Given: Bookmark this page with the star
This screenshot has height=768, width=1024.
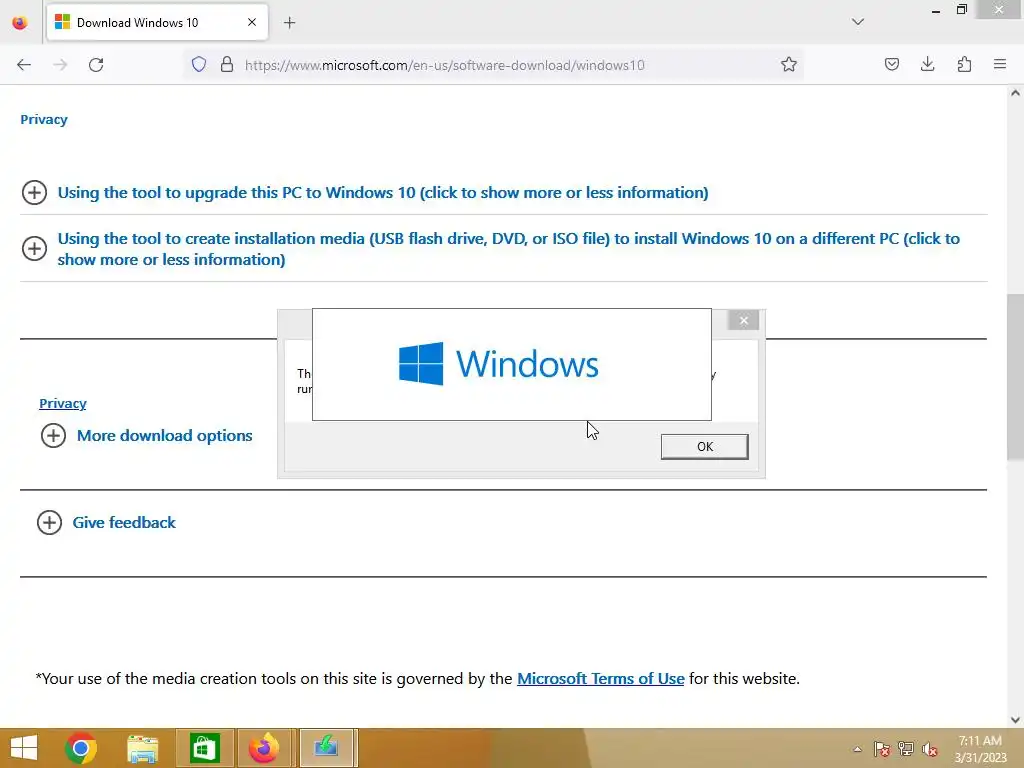Looking at the screenshot, I should coord(789,65).
